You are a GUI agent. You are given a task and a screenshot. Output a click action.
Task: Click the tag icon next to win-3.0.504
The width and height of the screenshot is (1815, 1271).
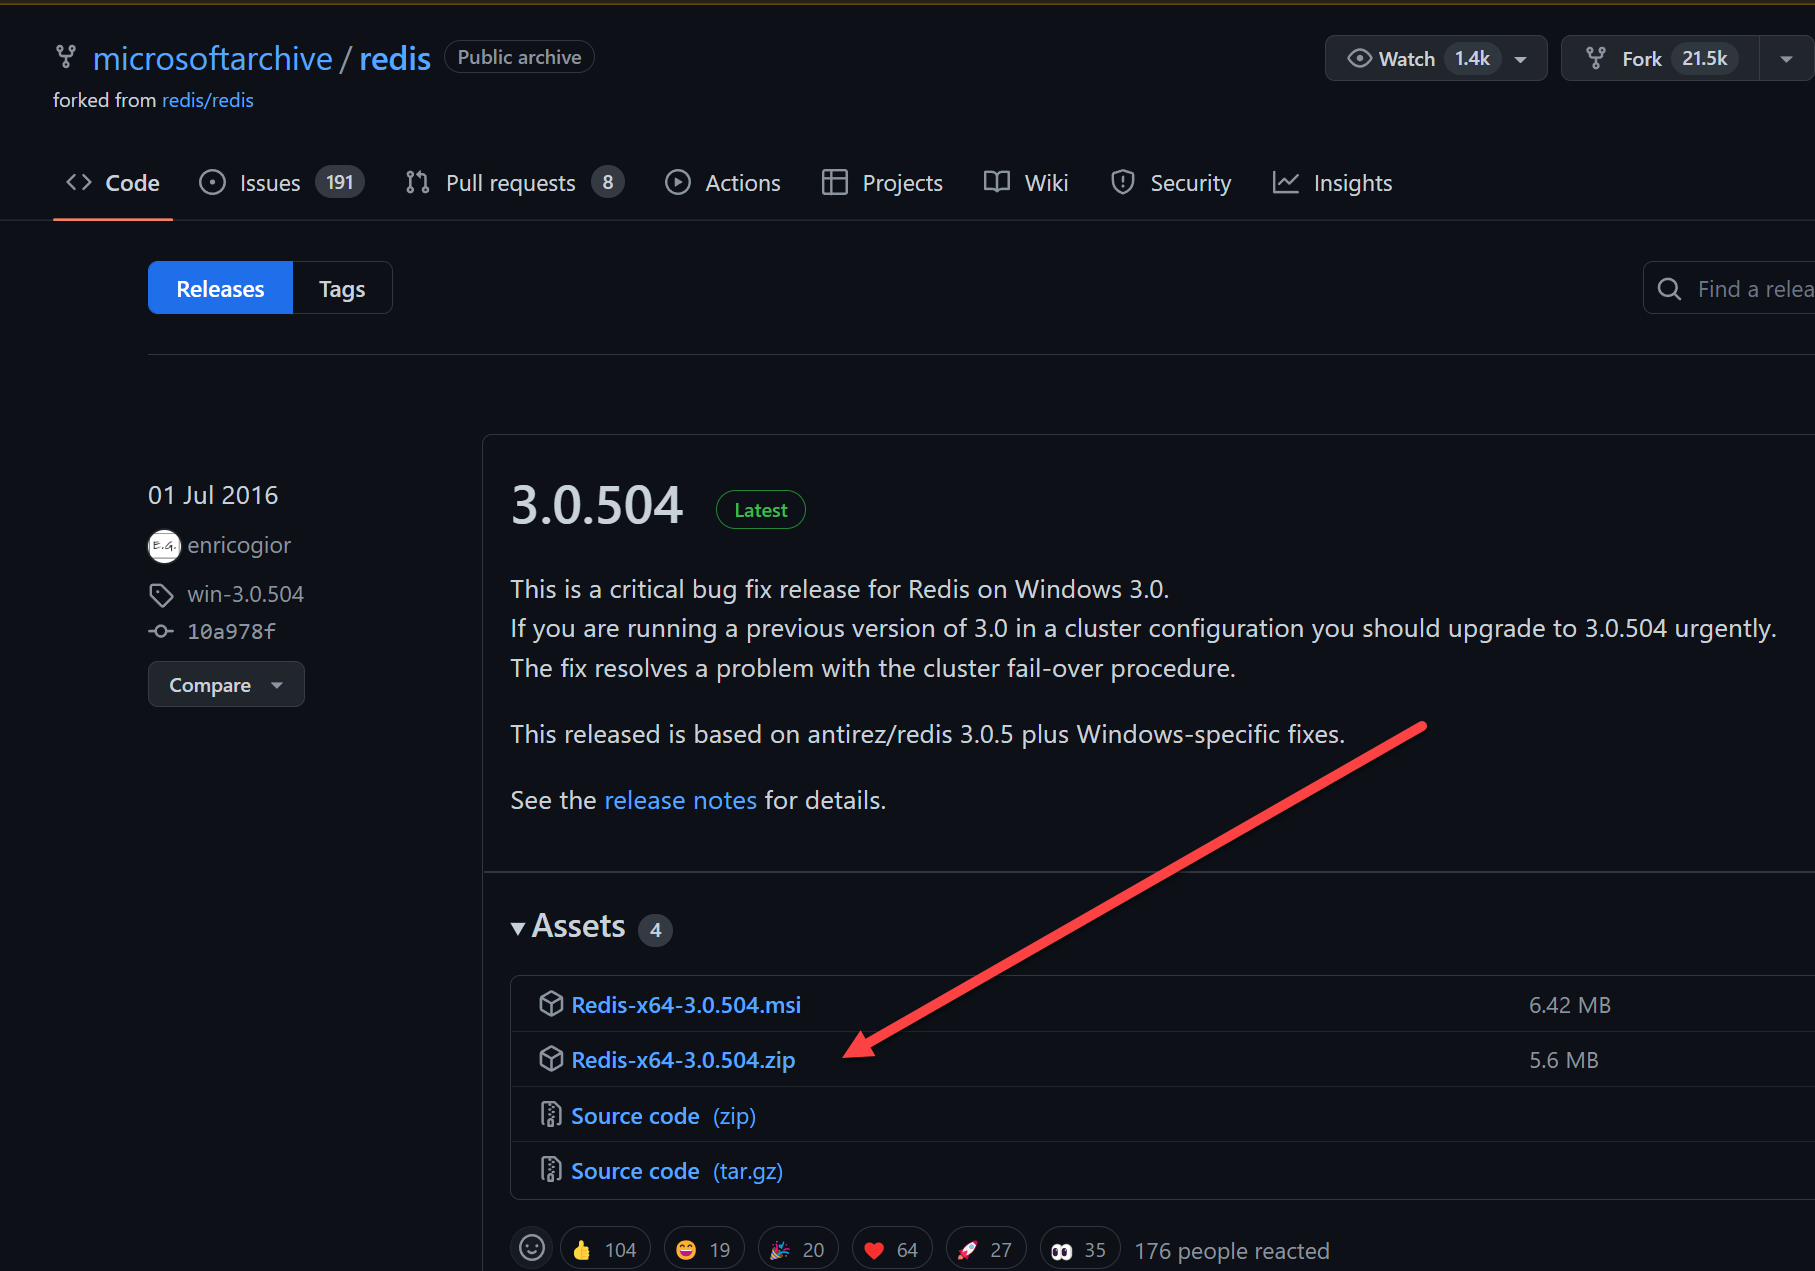161,595
